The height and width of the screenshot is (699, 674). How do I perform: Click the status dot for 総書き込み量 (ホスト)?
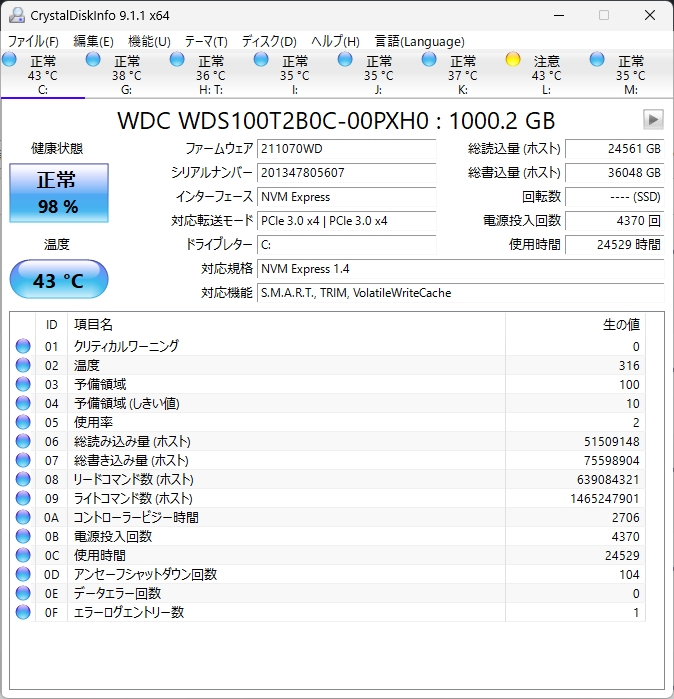(23, 460)
